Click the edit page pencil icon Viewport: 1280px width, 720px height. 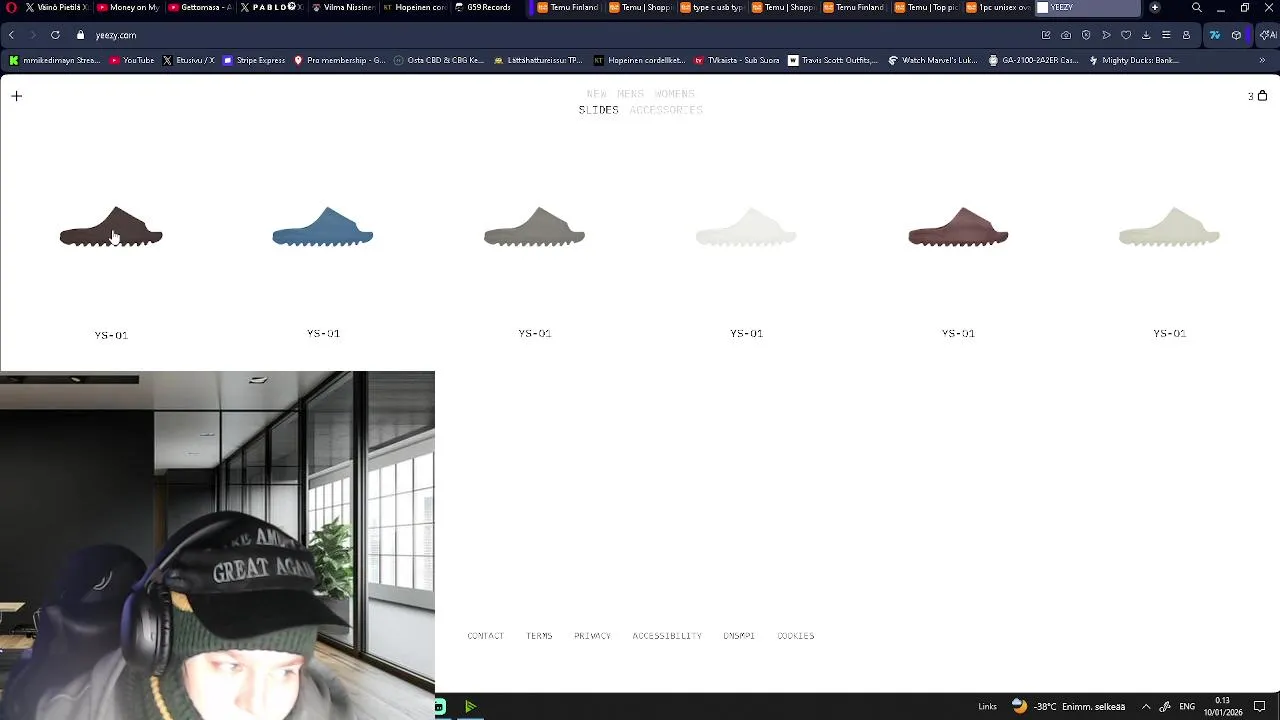1046,35
